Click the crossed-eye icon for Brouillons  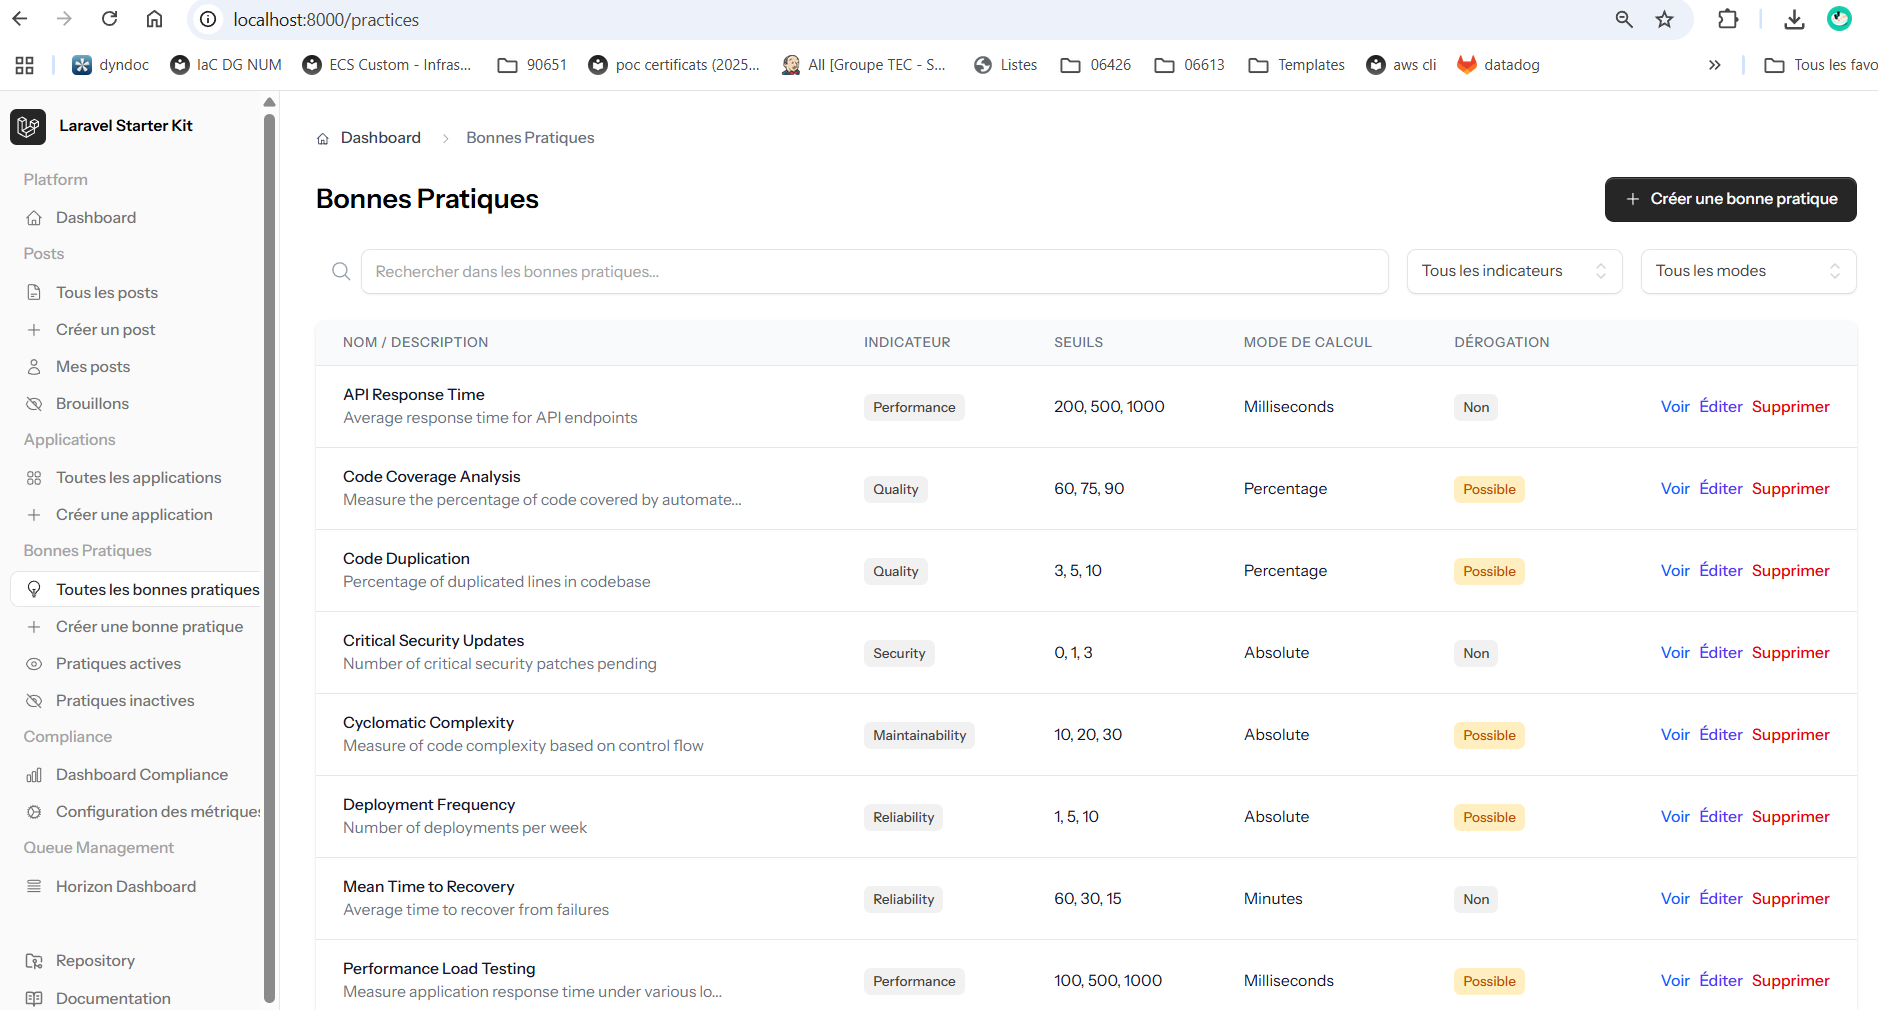[34, 404]
